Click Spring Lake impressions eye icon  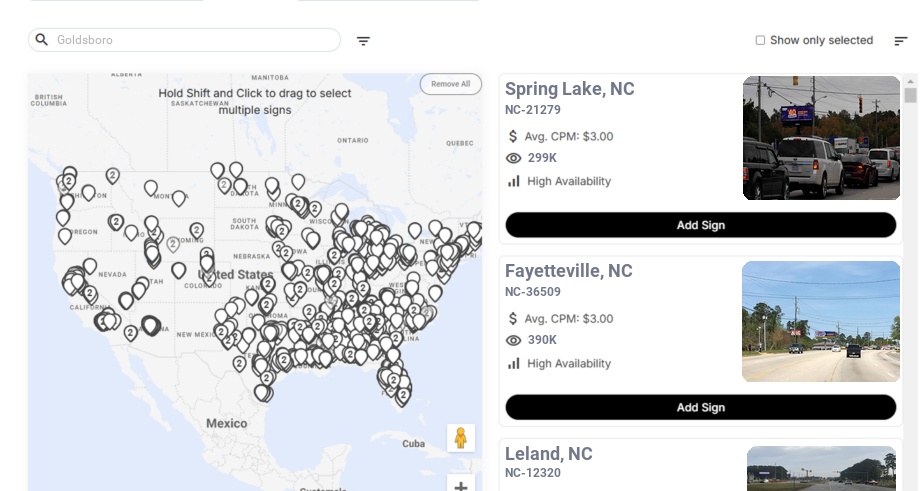[514, 158]
